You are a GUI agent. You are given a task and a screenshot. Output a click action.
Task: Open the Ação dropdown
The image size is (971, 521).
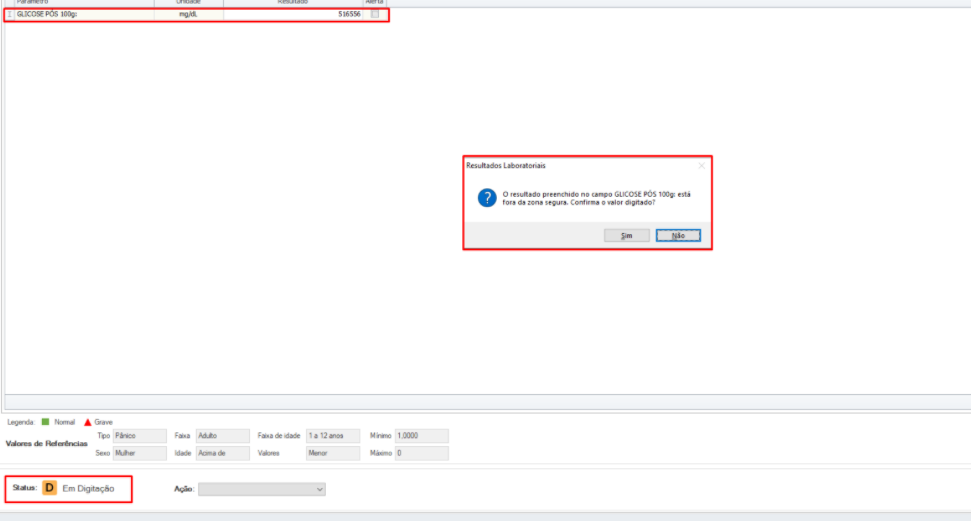click(x=262, y=489)
